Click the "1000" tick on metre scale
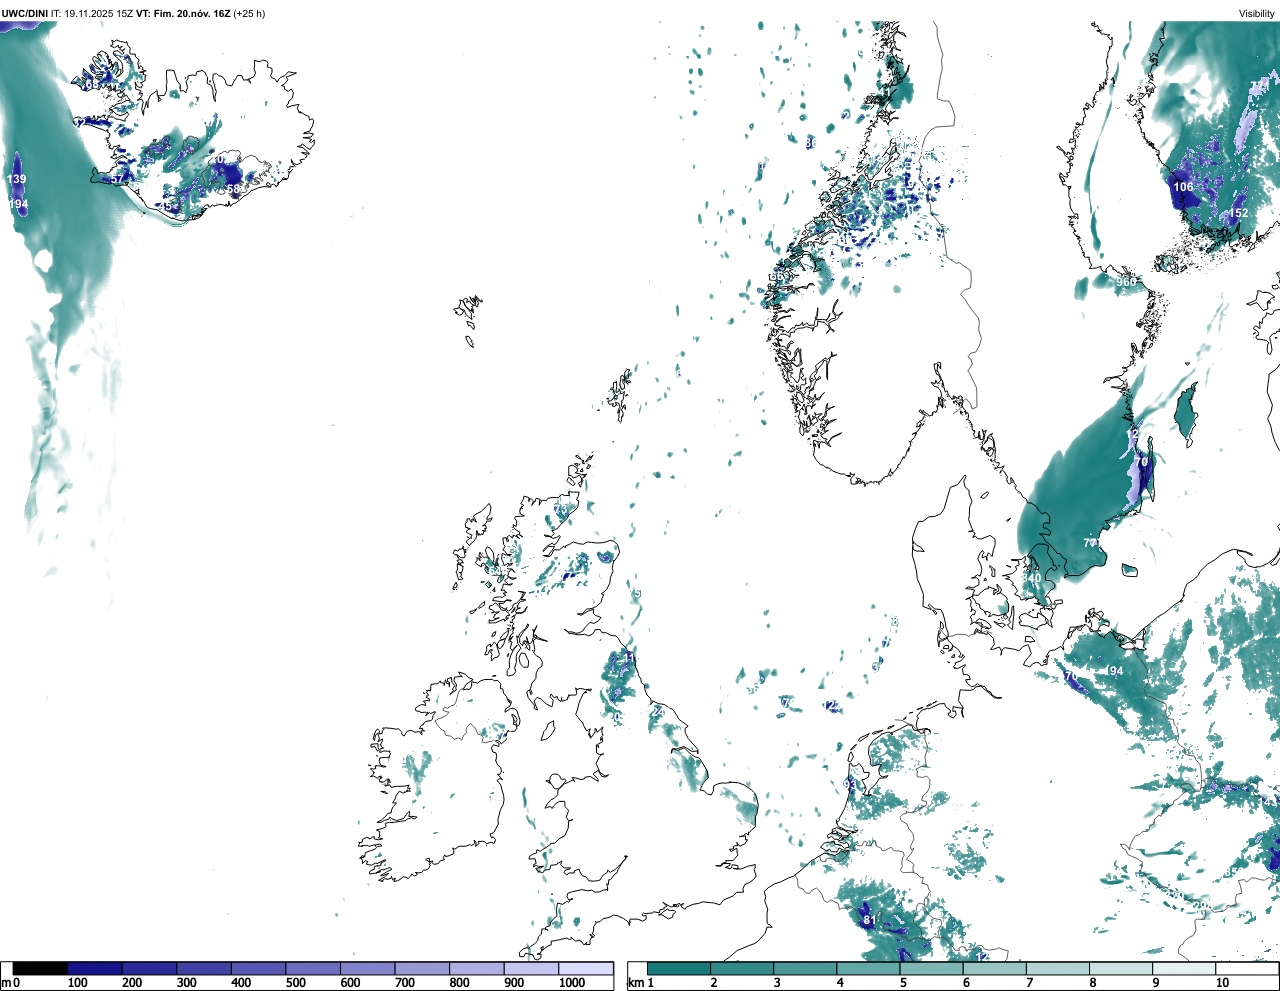Viewport: 1280px width, 991px height. tap(572, 983)
